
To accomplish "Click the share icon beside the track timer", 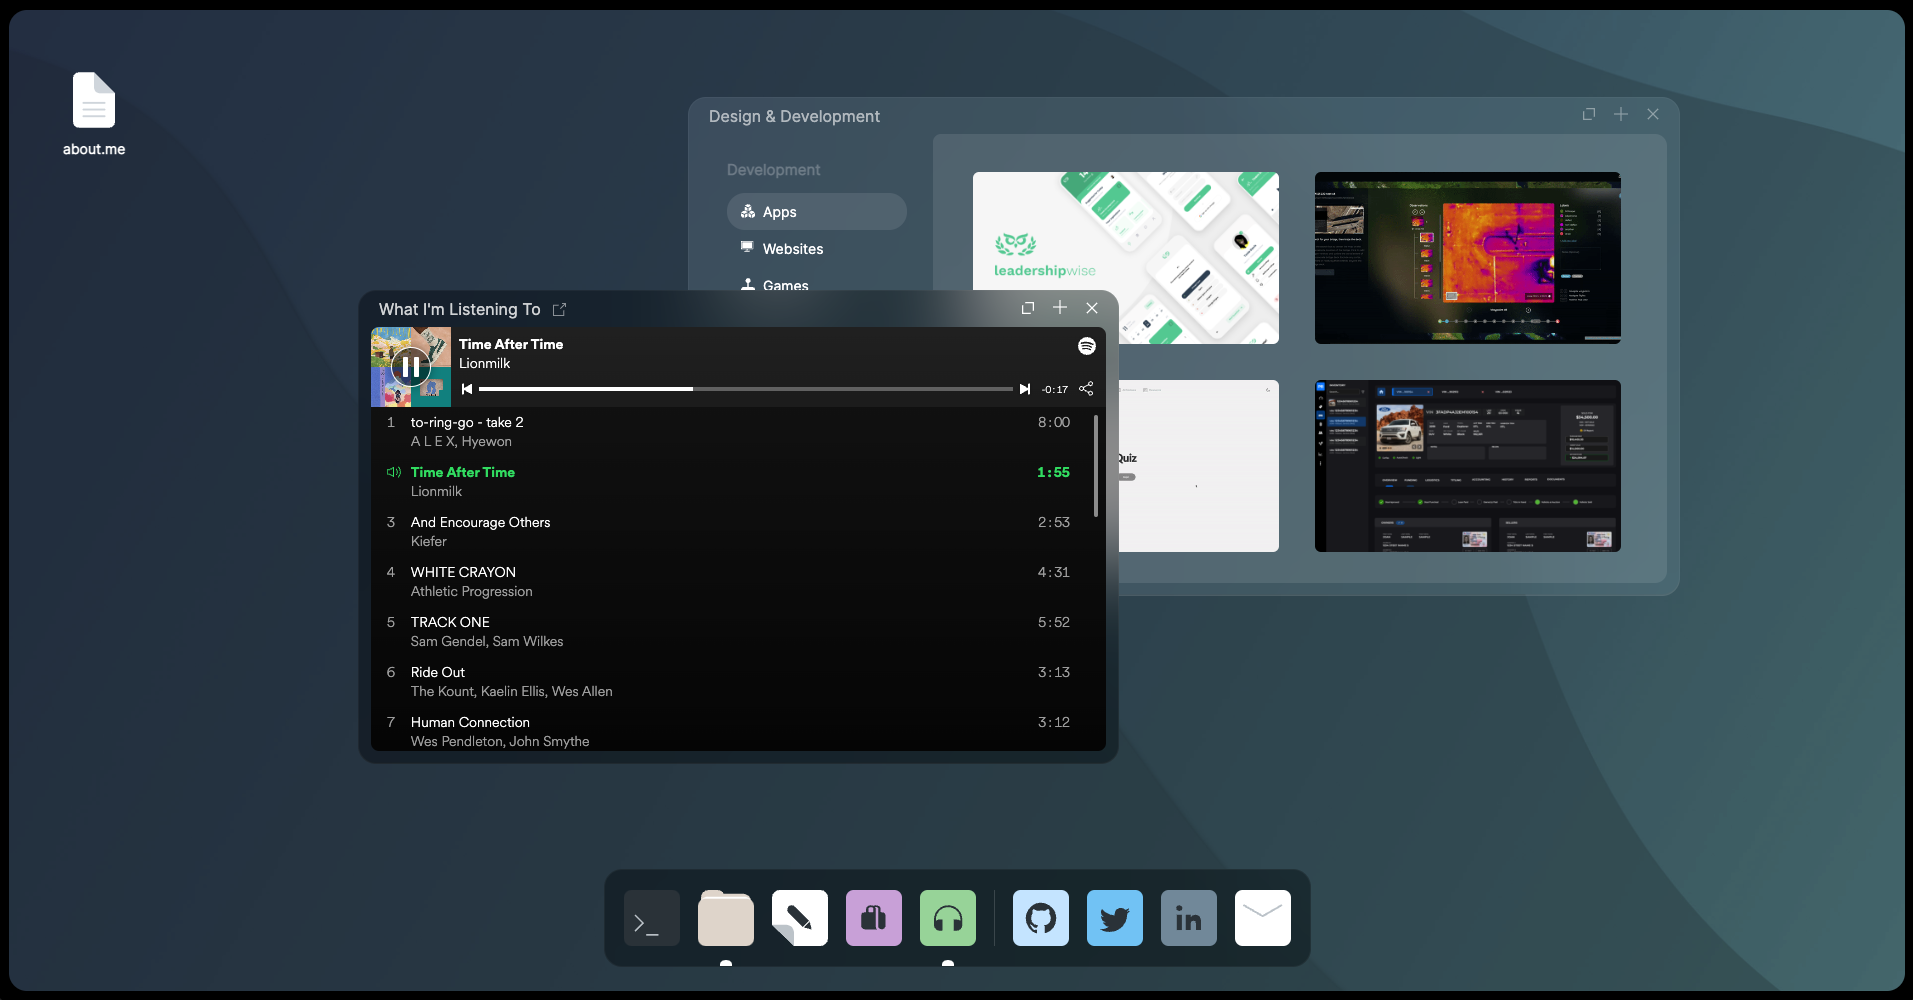I will click(1085, 389).
